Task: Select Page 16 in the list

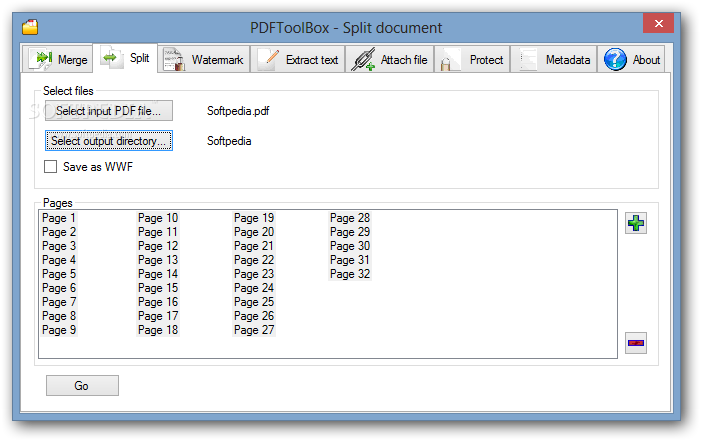Action: click(x=158, y=302)
